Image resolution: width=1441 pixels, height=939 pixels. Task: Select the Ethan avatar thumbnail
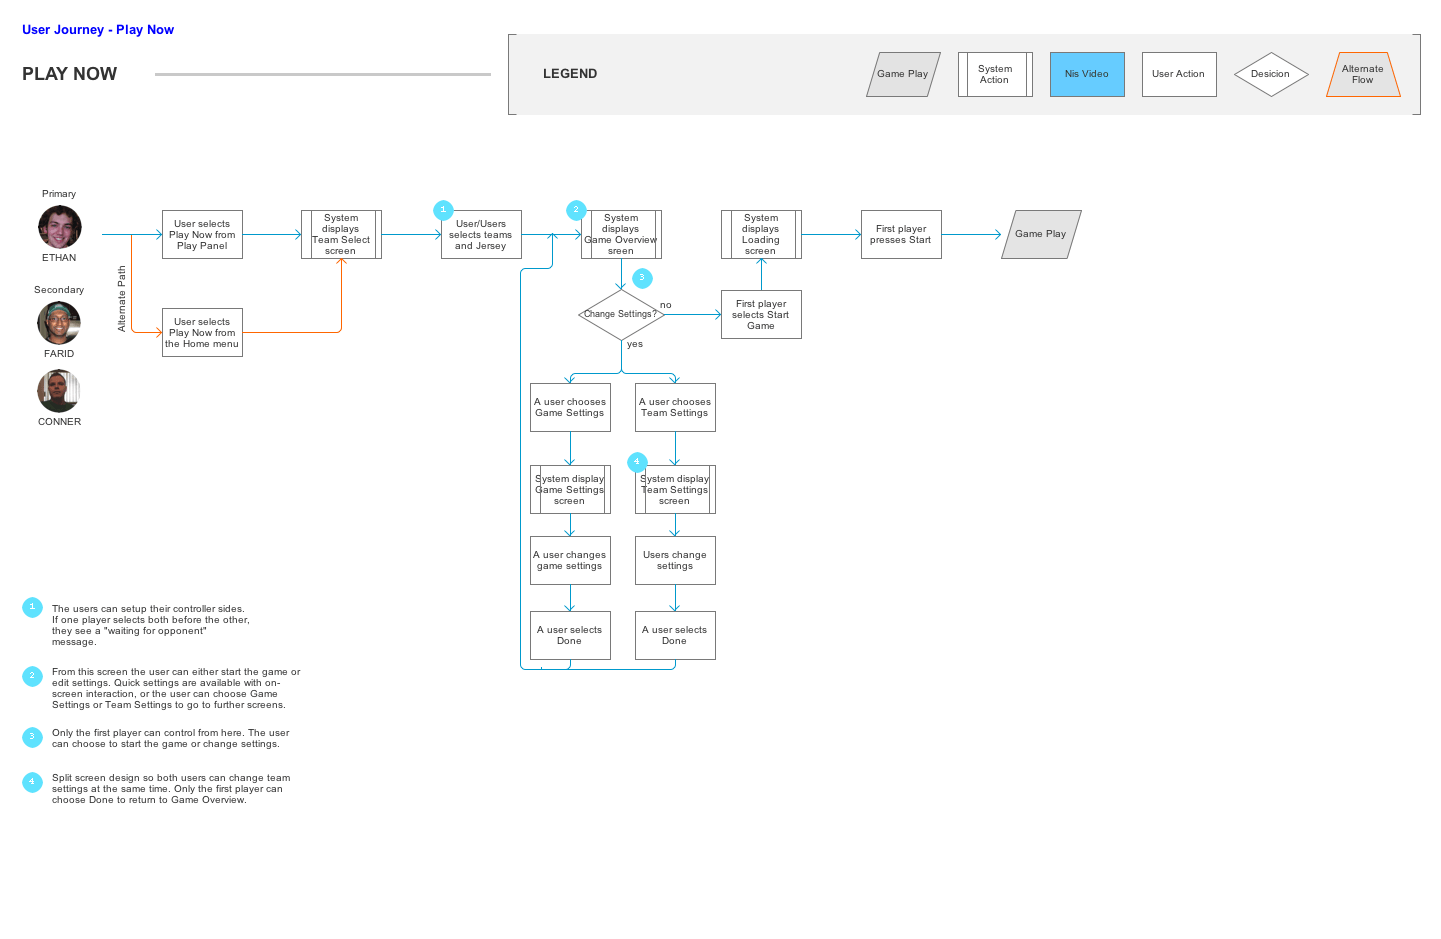[x=59, y=227]
